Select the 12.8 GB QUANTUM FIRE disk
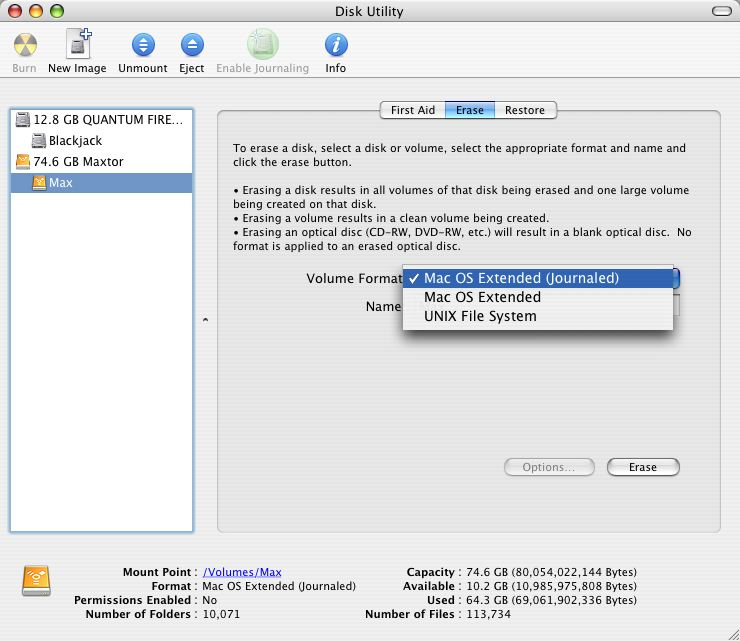The width and height of the screenshot is (740, 641). click(x=101, y=120)
